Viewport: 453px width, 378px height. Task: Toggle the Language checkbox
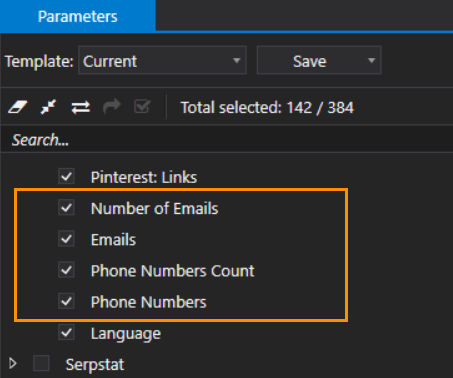(x=66, y=332)
